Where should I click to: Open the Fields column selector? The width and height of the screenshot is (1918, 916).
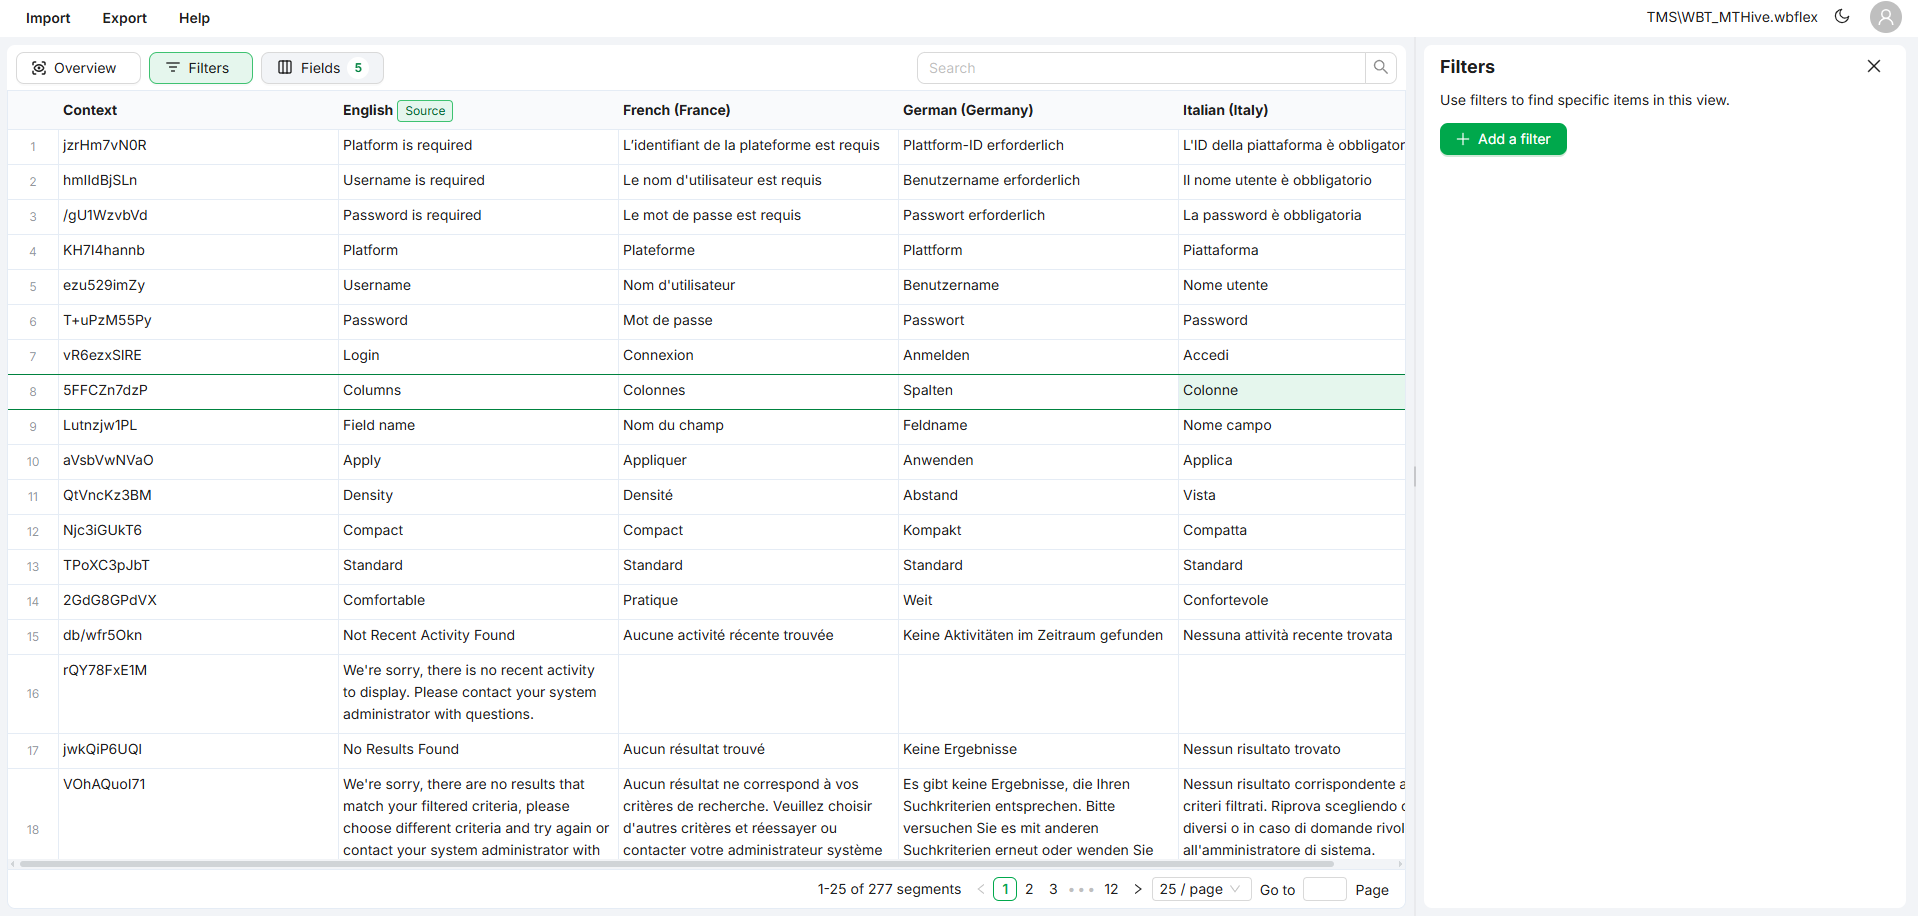(x=322, y=68)
